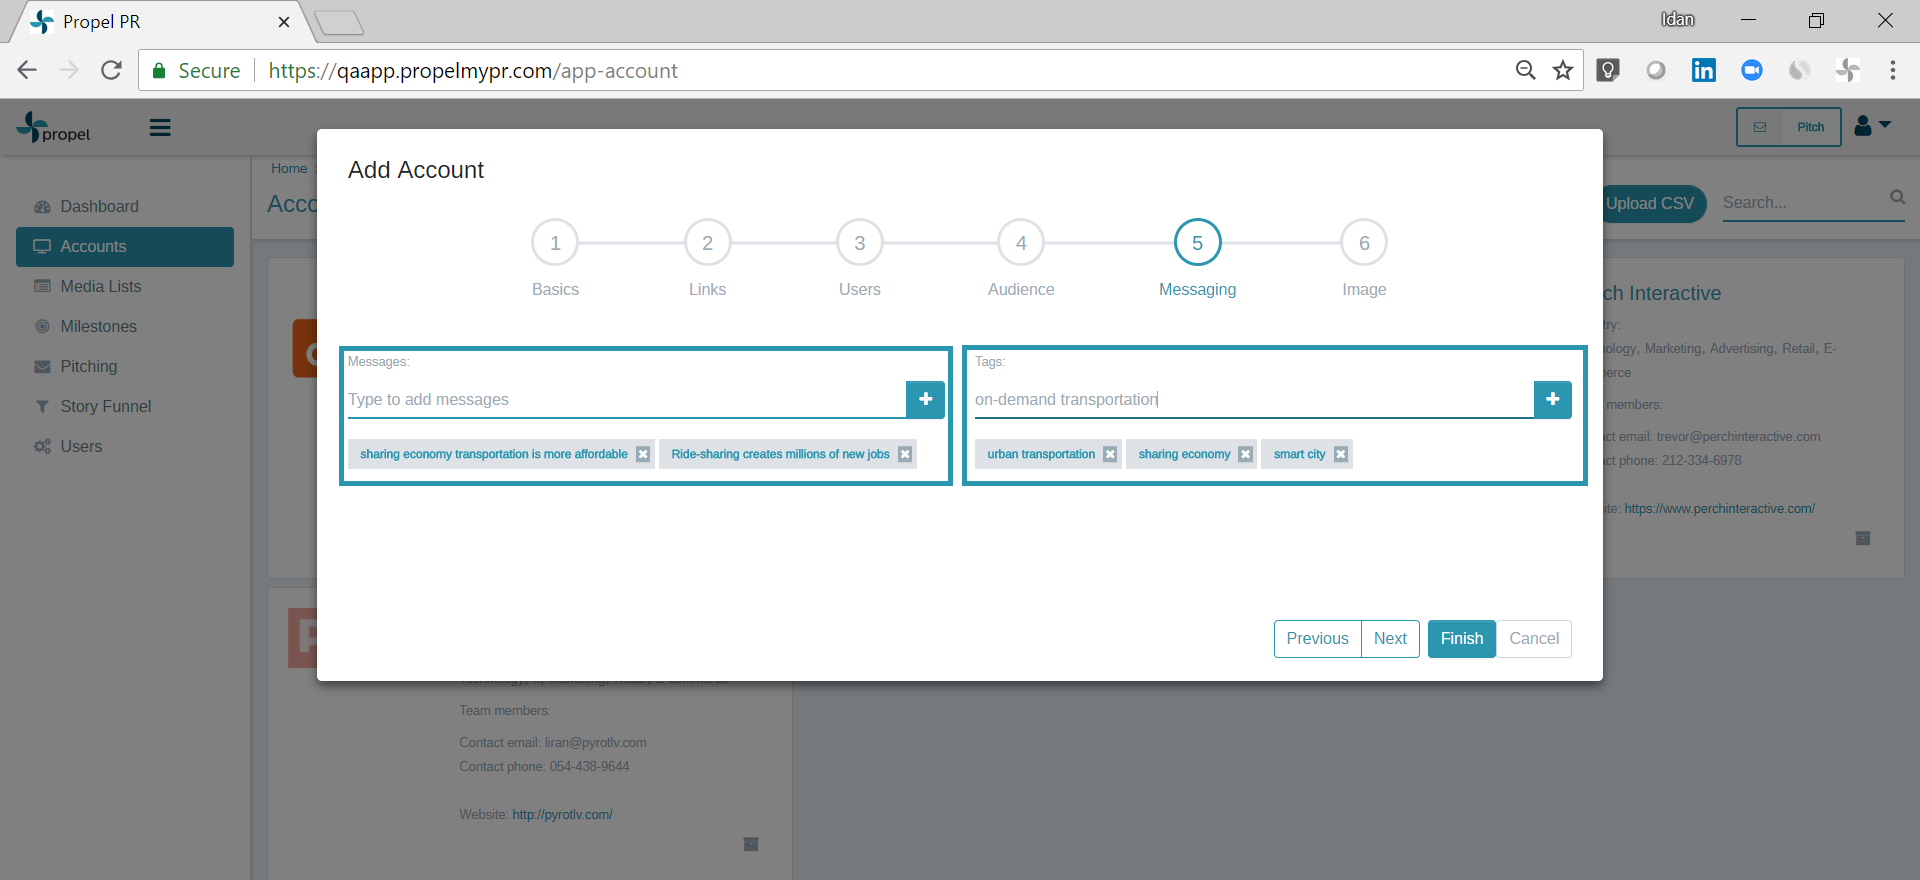Archive the Perch Interactive account card

(1863, 538)
